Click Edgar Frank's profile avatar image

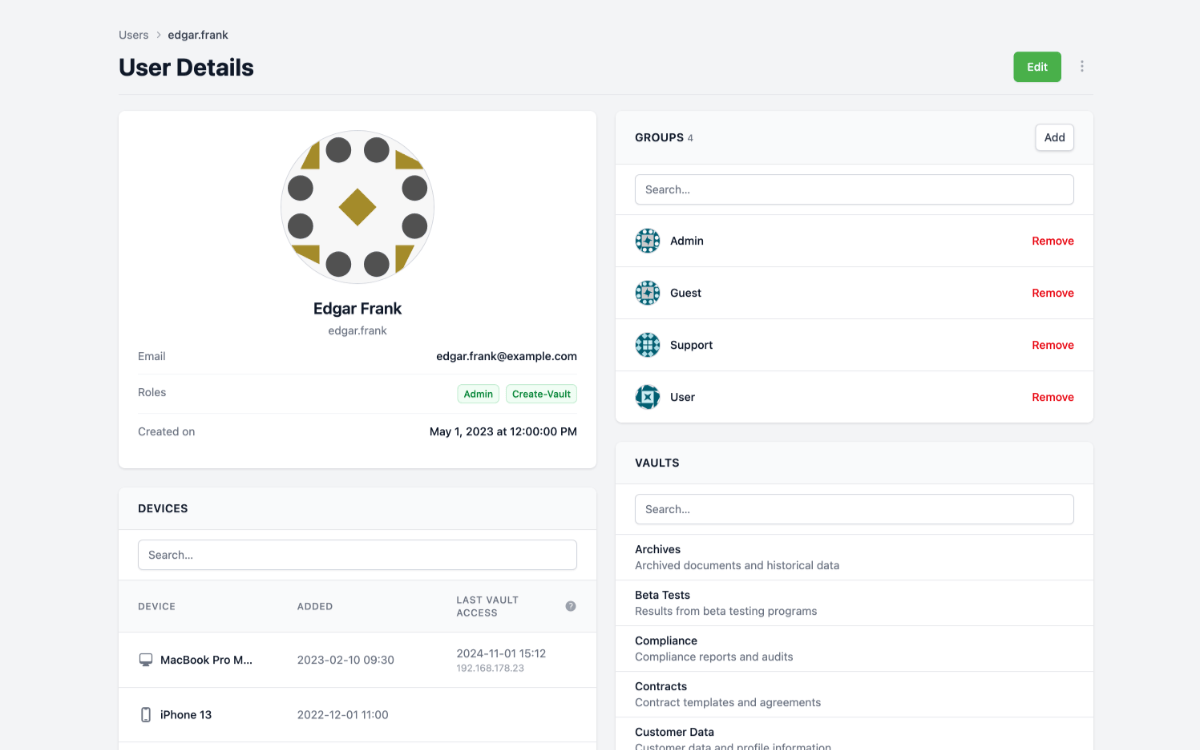click(x=357, y=206)
